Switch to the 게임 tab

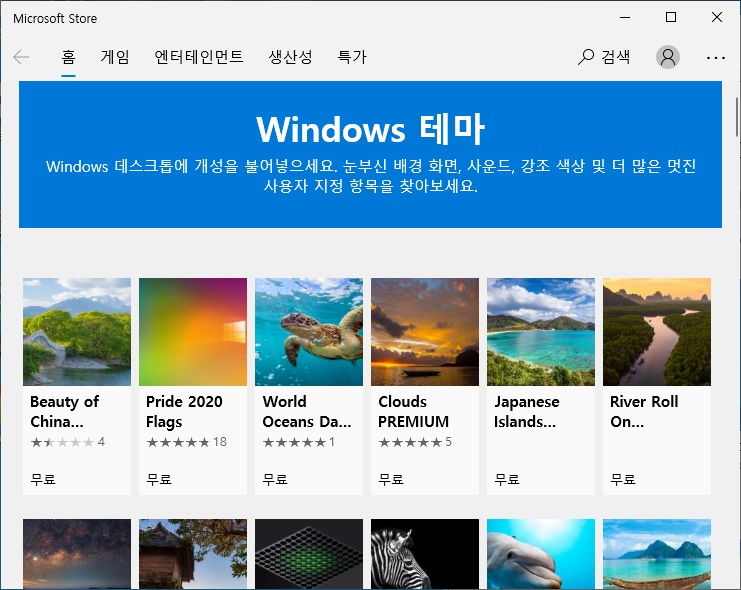[x=115, y=57]
